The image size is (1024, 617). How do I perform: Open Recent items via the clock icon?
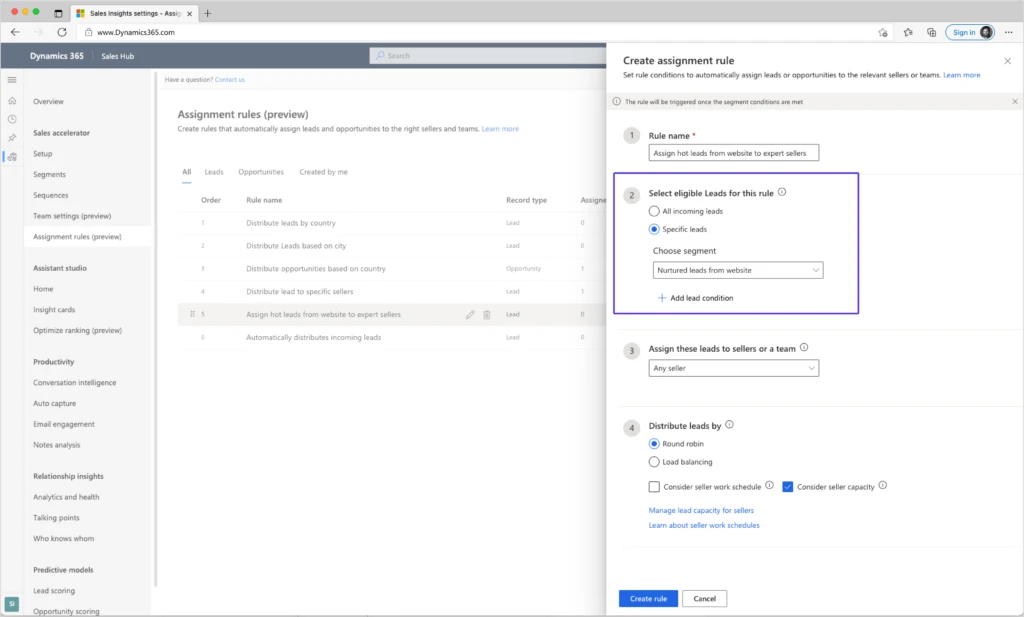pyautogui.click(x=11, y=118)
